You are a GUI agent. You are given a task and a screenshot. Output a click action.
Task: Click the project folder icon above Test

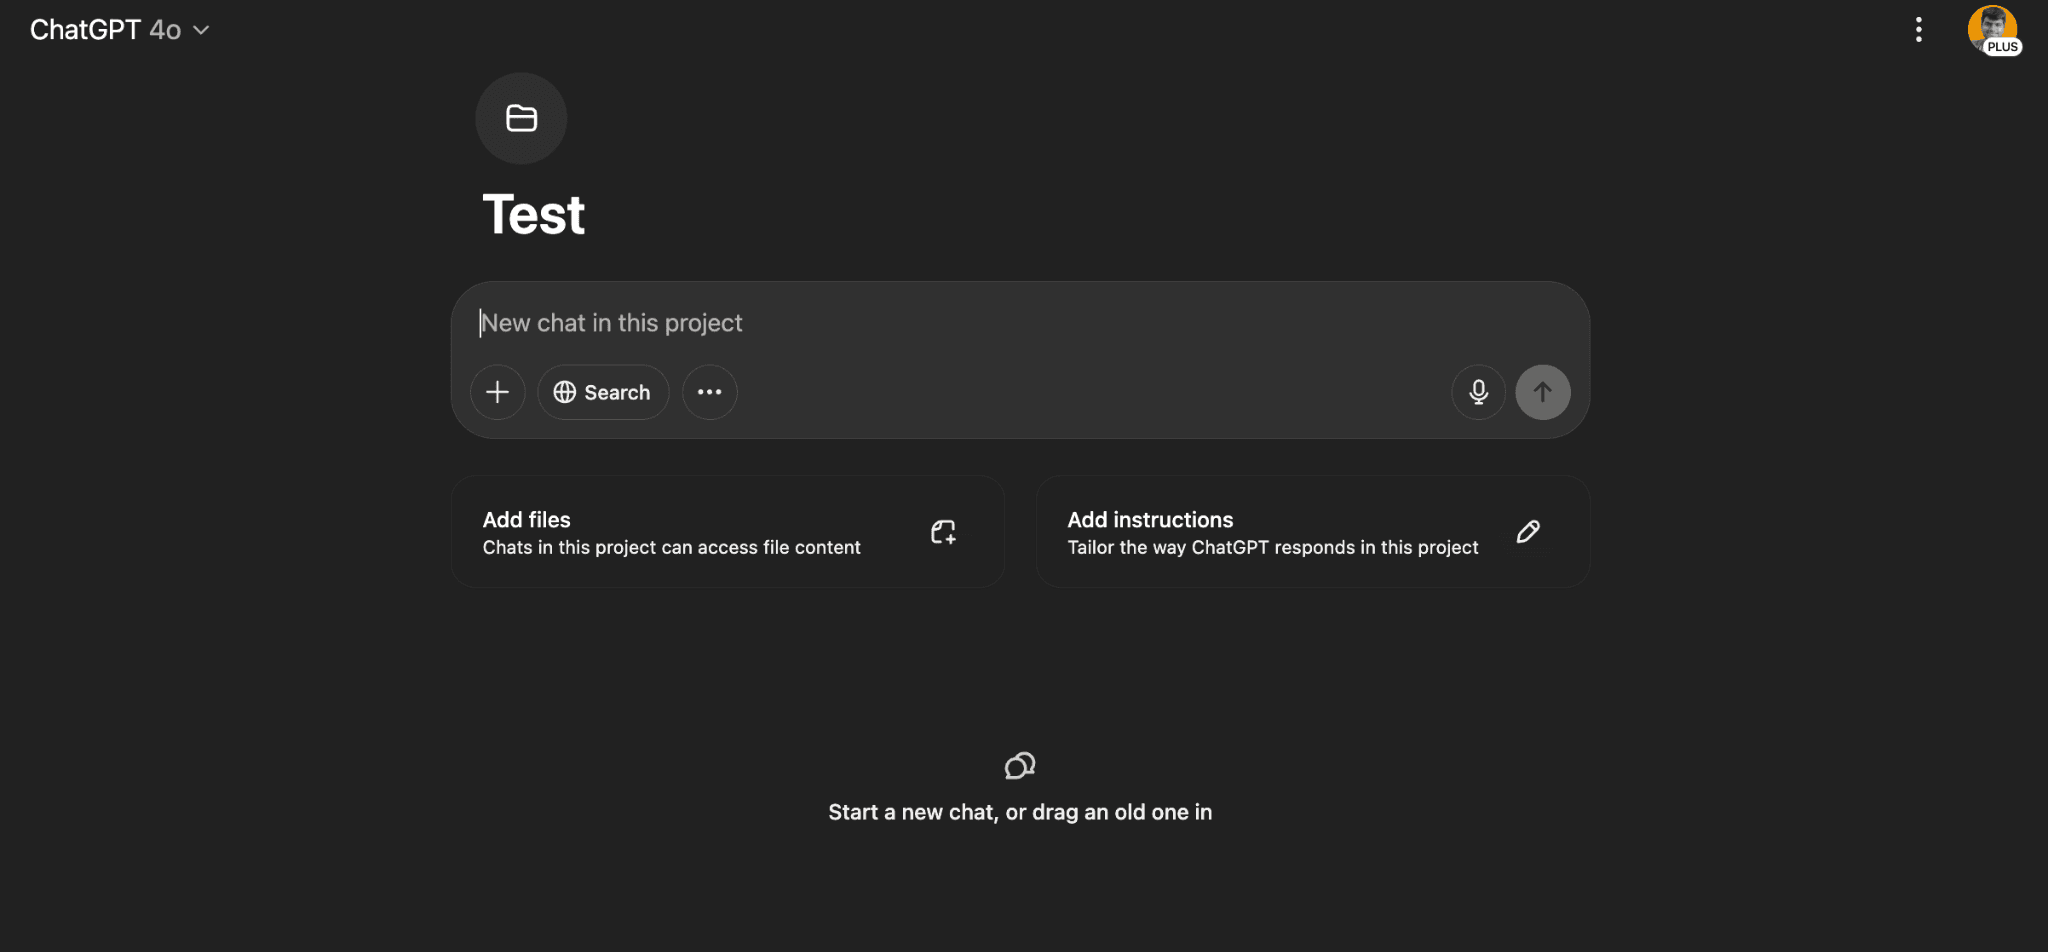[520, 118]
